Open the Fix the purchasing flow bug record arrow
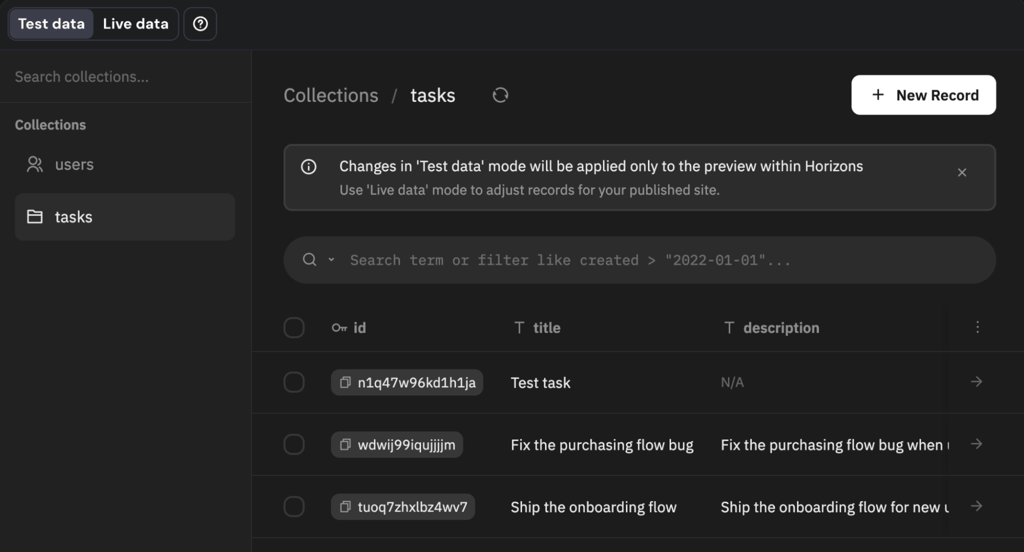 tap(976, 444)
